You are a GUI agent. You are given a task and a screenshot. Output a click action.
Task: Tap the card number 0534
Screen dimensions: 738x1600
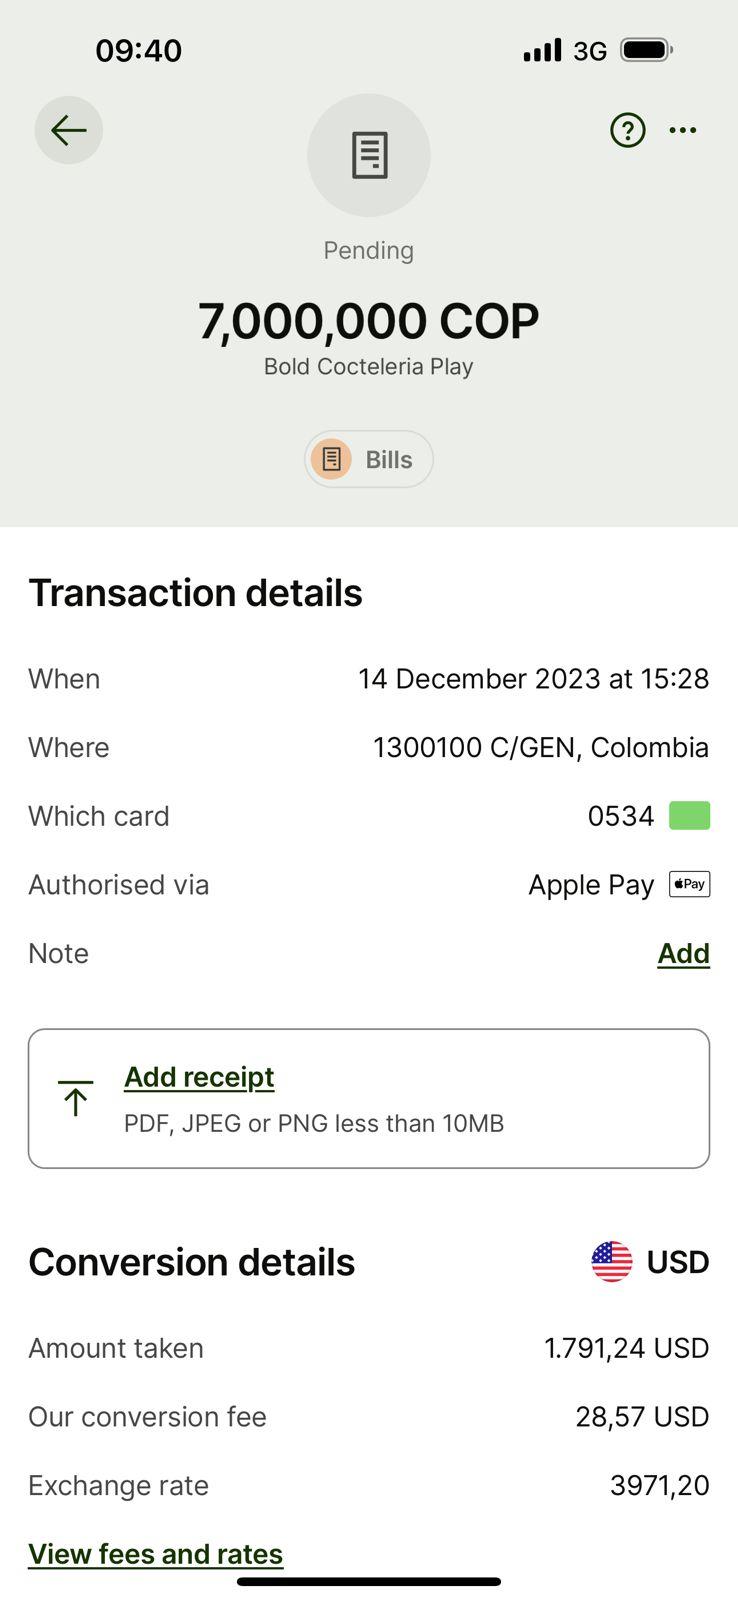pos(621,816)
